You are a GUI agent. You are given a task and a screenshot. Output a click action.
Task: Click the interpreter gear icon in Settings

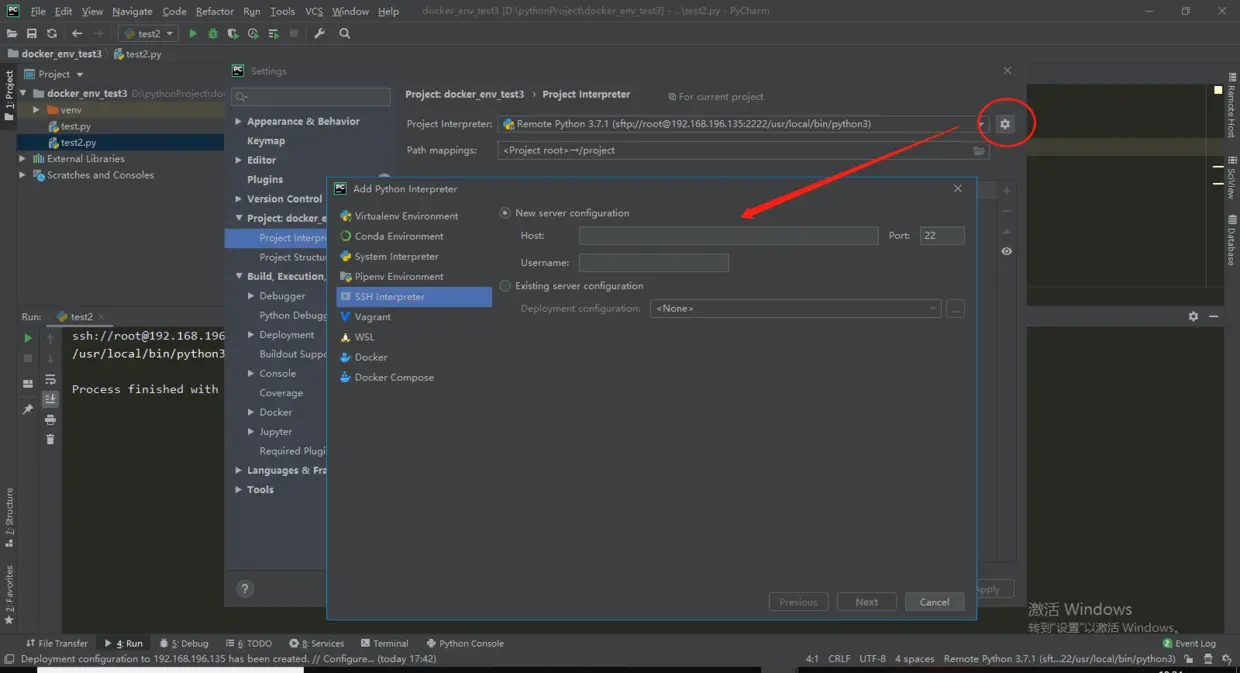coord(1006,124)
